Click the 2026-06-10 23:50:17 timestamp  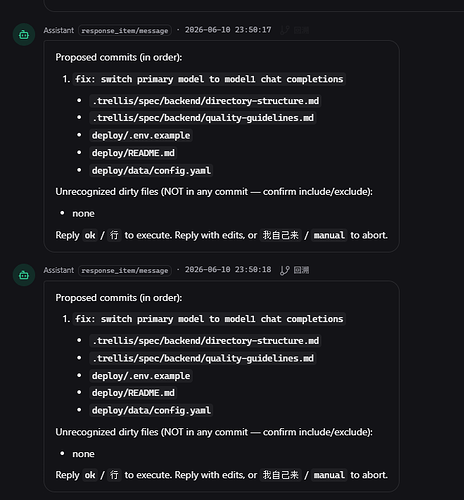coord(228,30)
